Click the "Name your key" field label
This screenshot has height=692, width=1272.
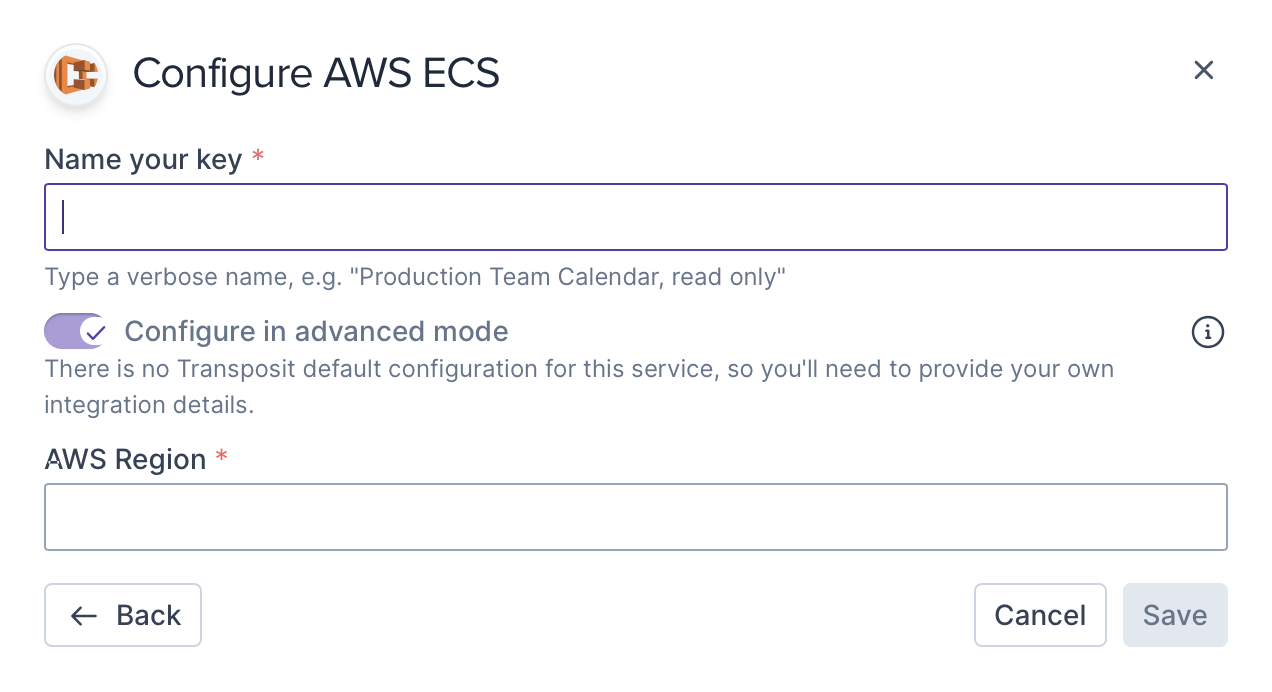(x=143, y=160)
